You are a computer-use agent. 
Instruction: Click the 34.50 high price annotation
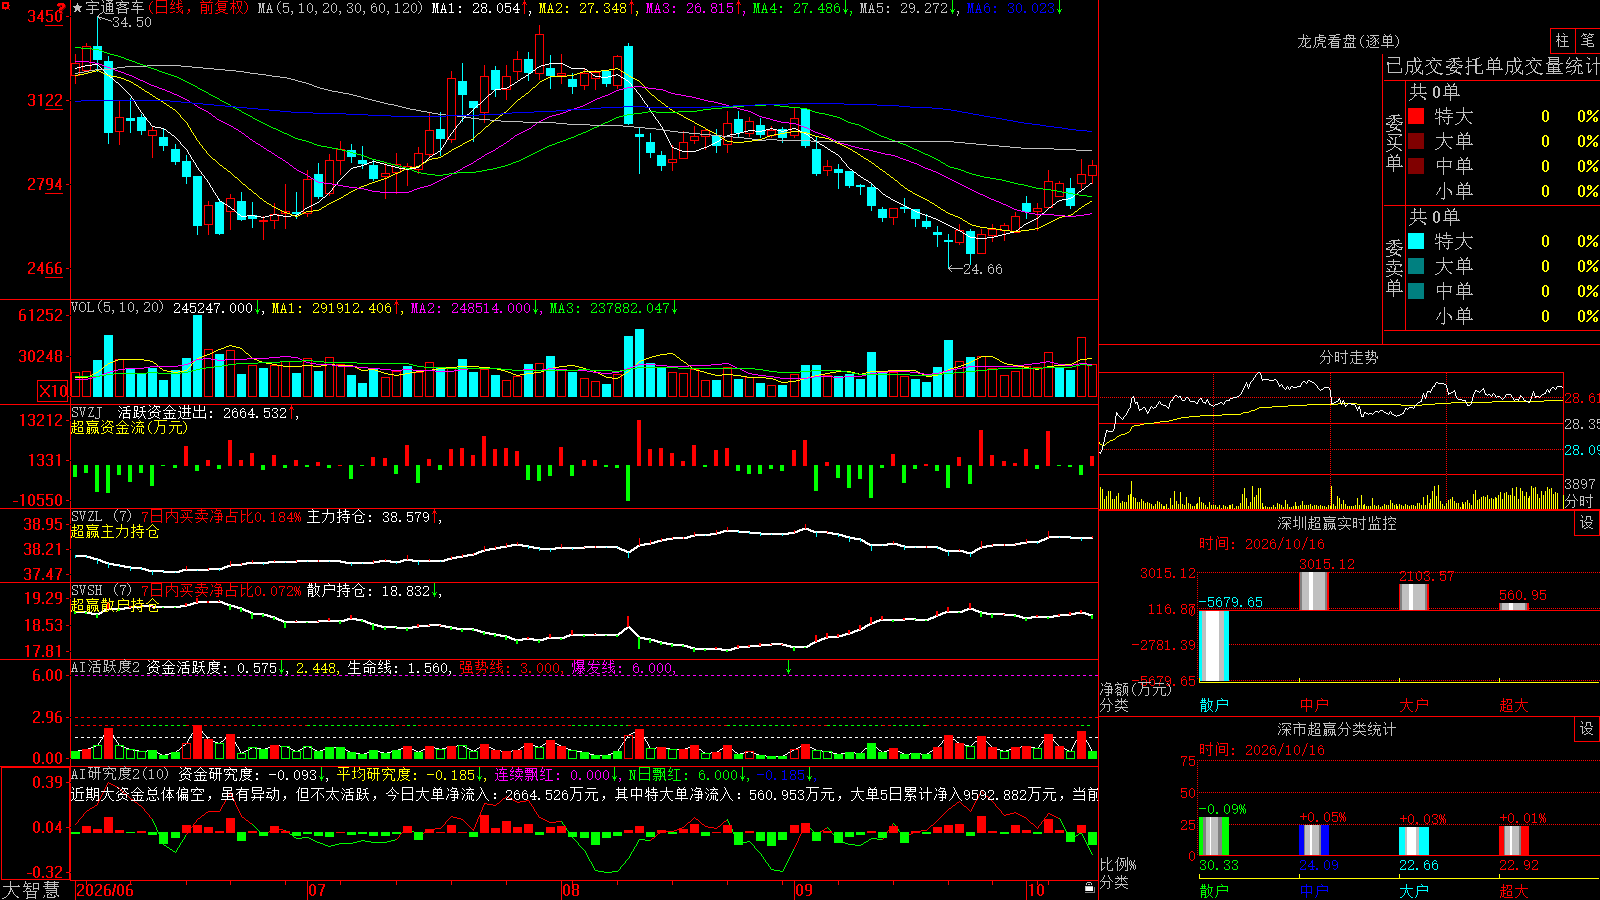coord(131,22)
